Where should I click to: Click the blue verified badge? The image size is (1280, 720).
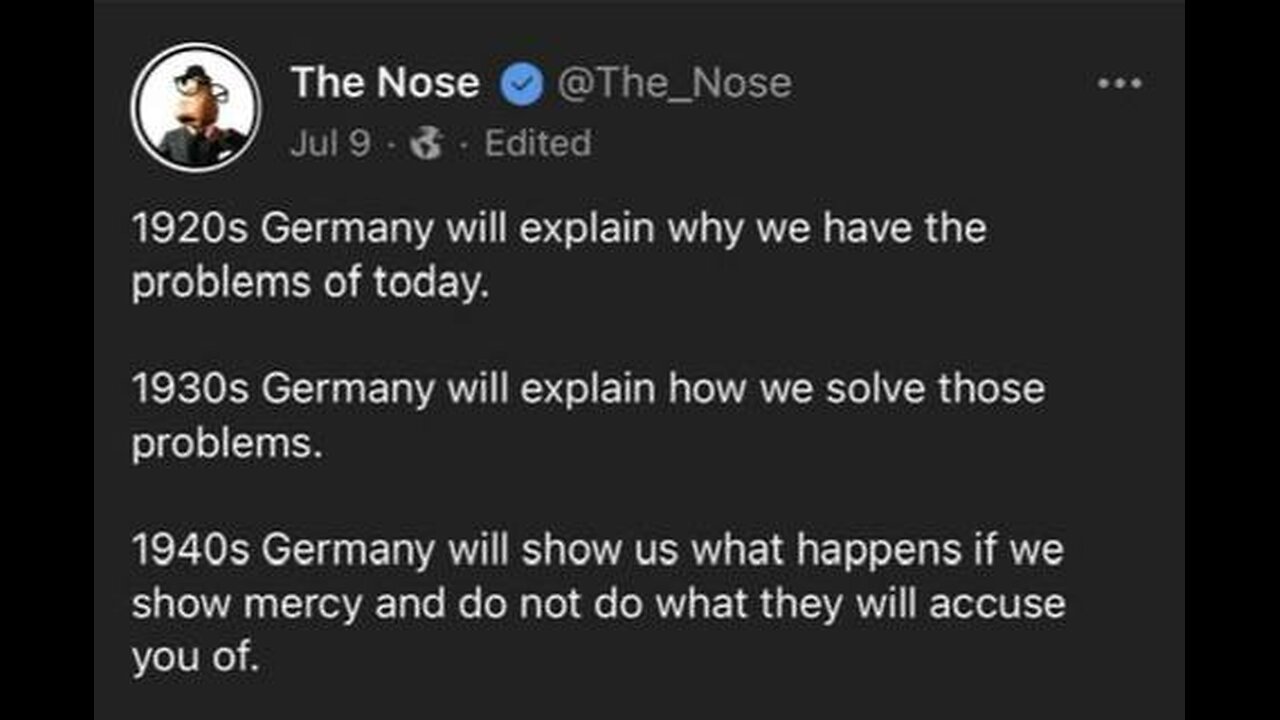click(x=520, y=85)
